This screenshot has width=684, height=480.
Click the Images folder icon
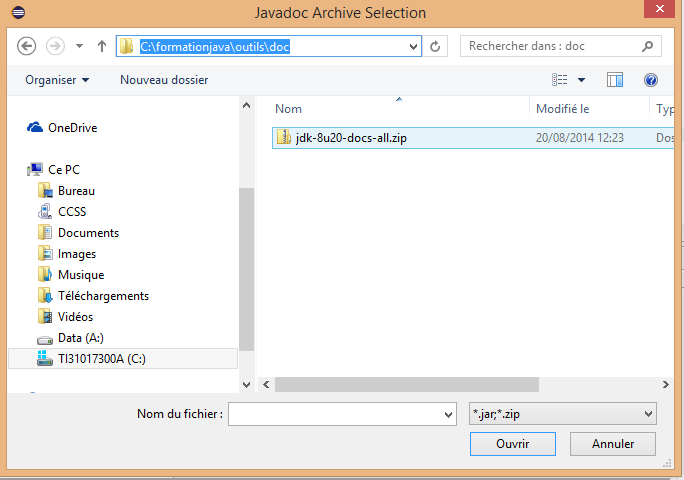click(45, 254)
